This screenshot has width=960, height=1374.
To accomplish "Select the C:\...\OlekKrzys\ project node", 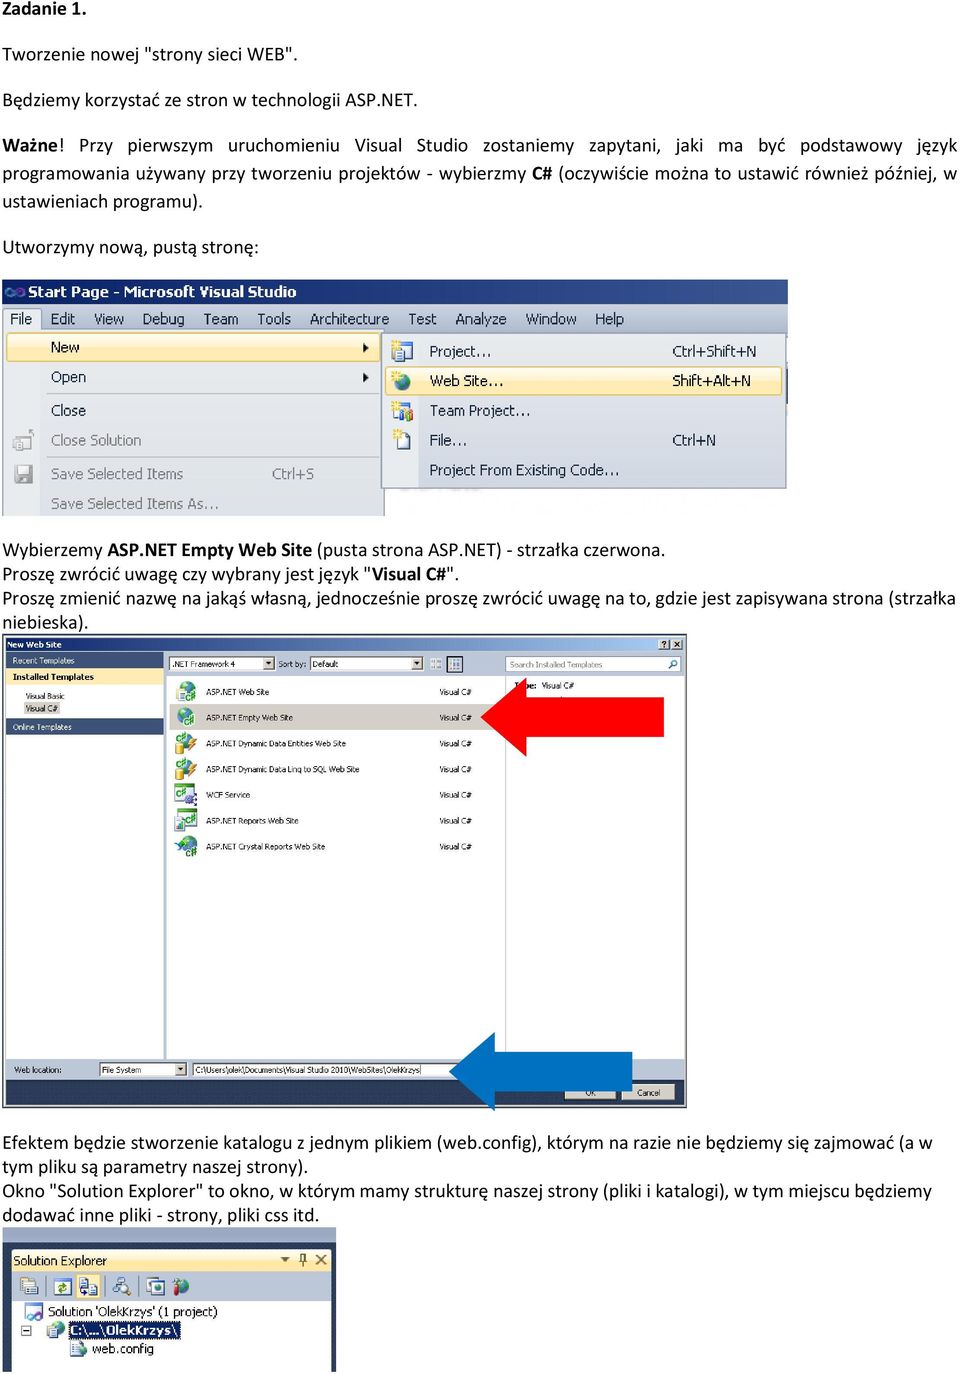I will pyautogui.click(x=124, y=1330).
